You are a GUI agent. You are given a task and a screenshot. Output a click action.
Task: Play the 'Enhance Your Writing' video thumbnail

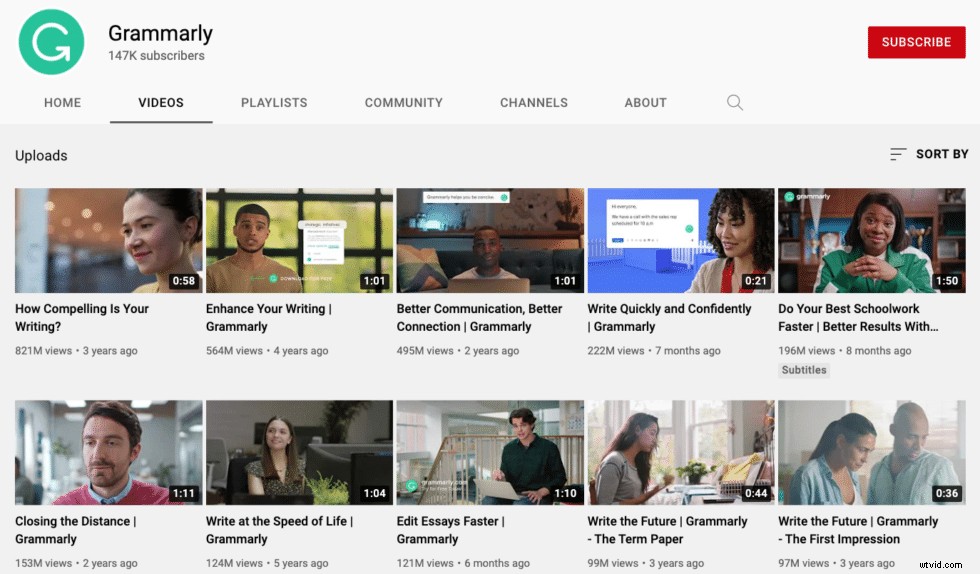pos(299,241)
